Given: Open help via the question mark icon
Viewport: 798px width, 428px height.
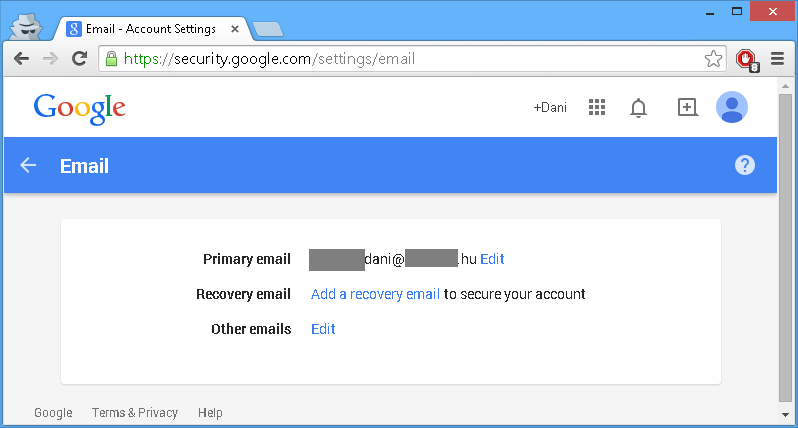Looking at the screenshot, I should point(745,165).
